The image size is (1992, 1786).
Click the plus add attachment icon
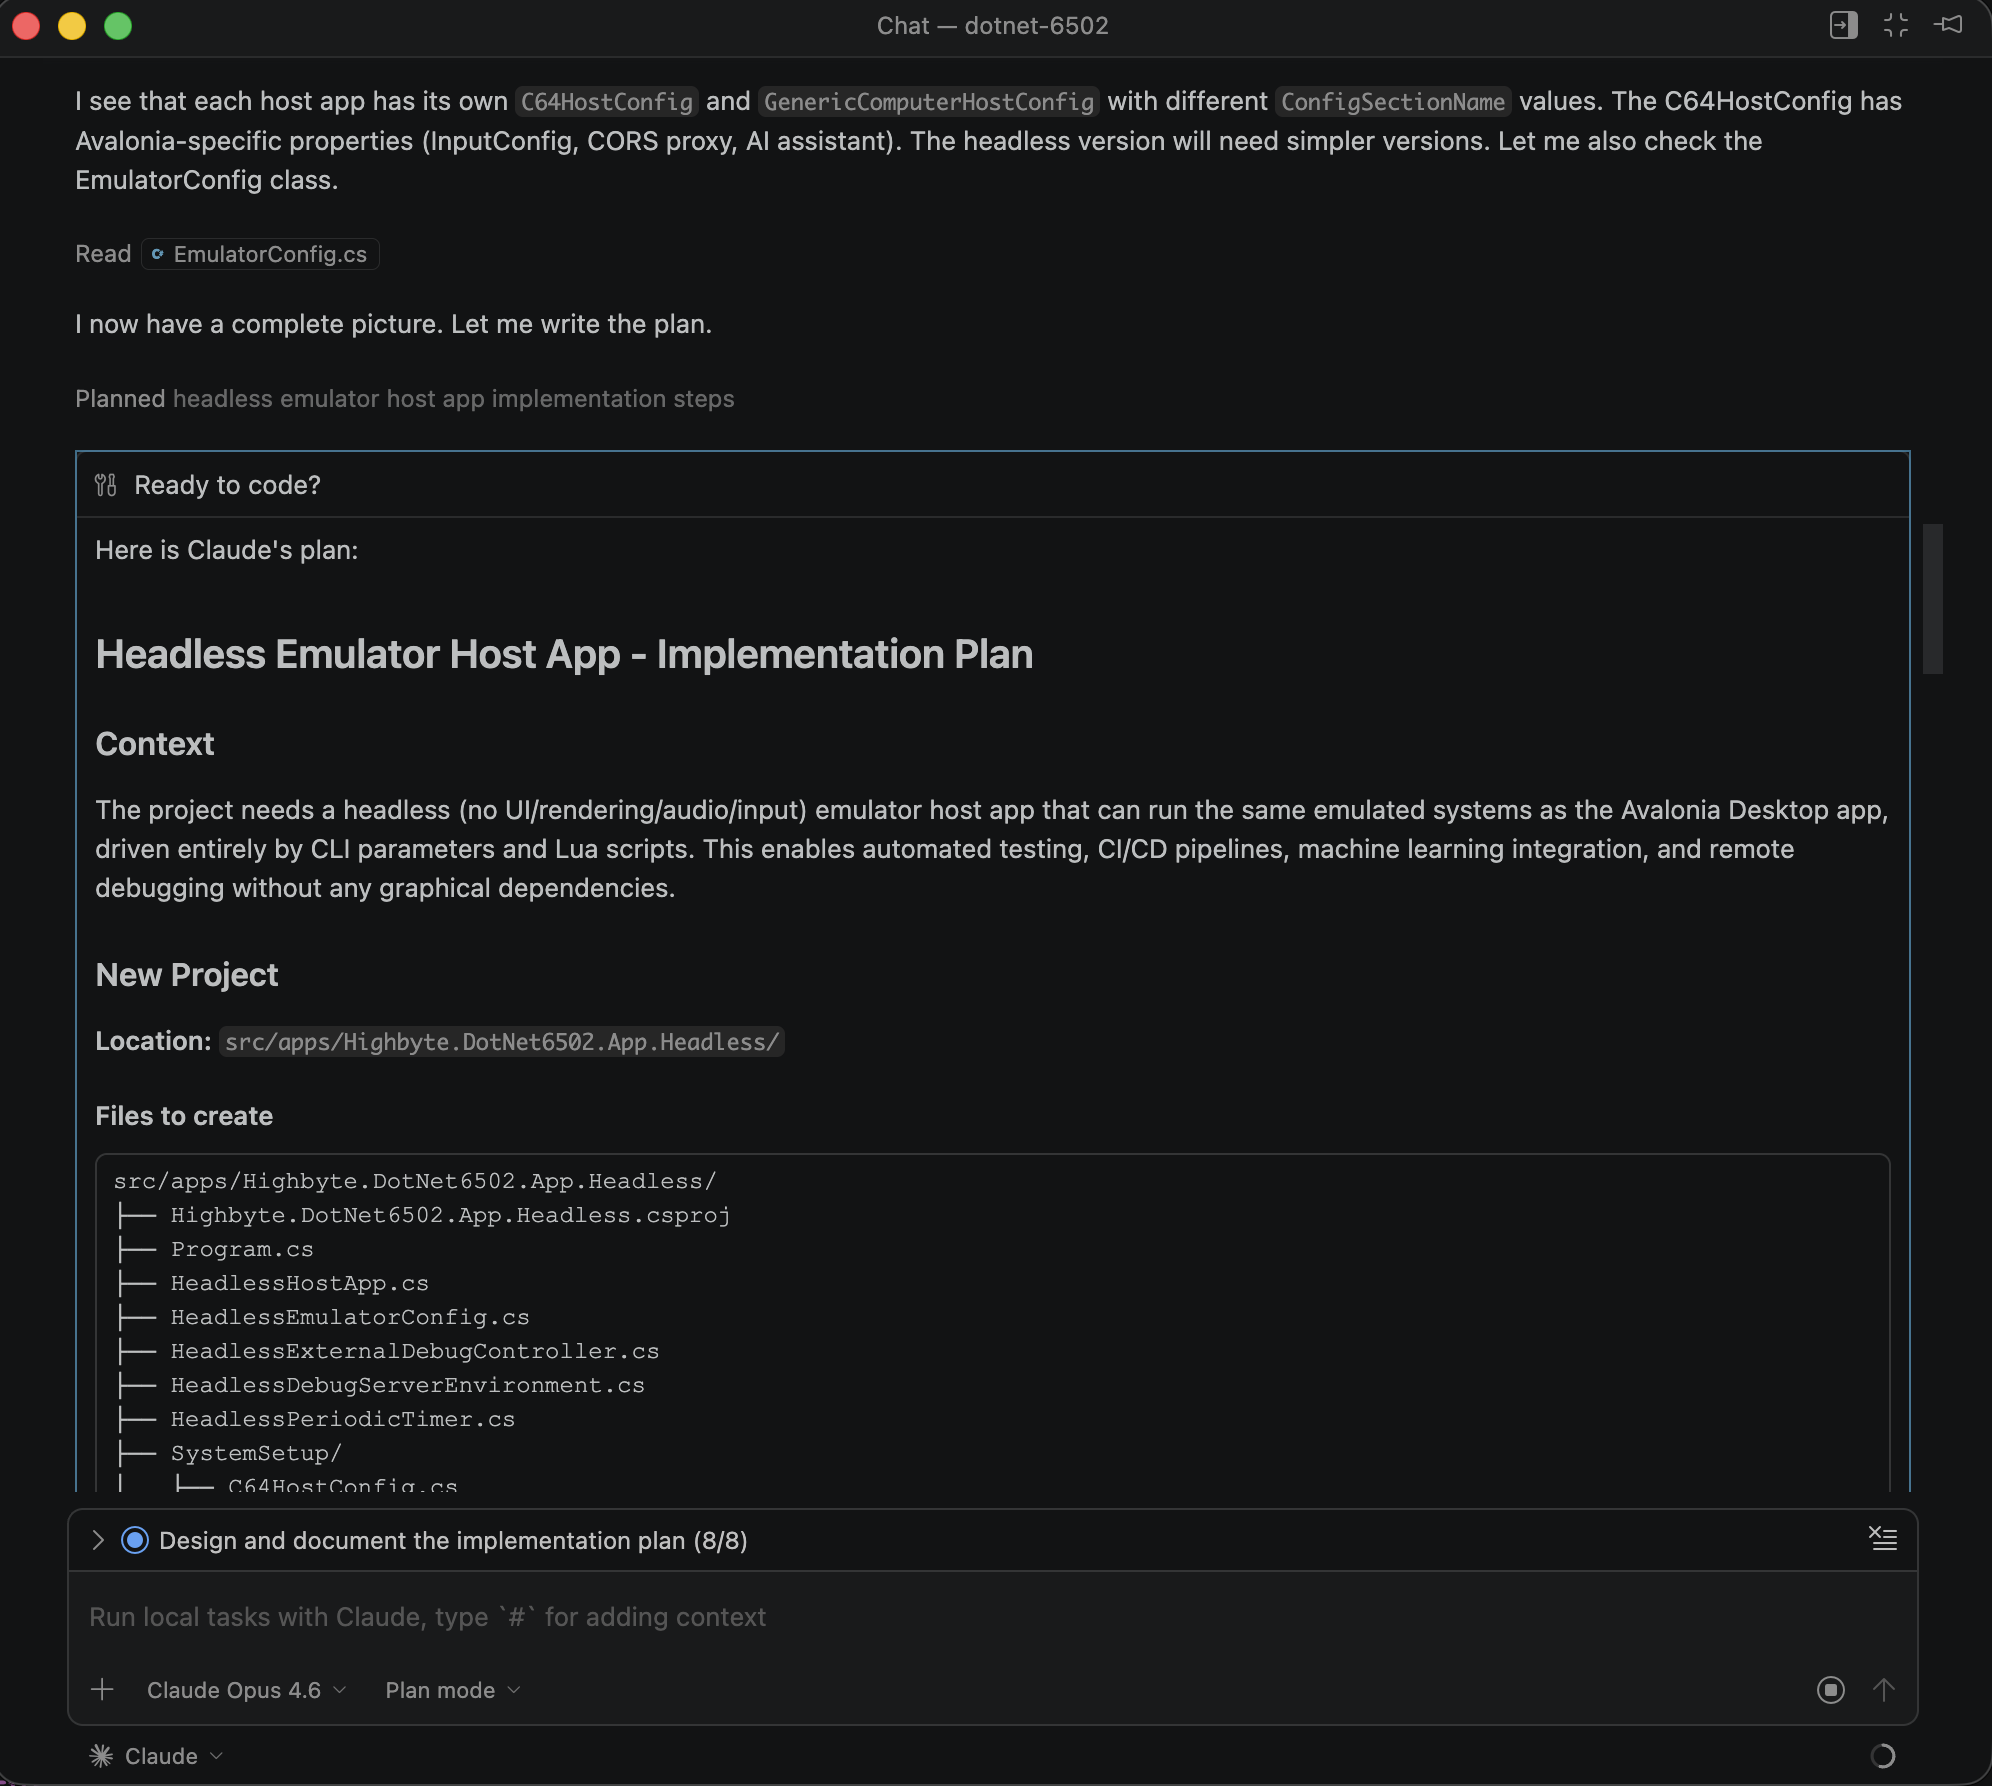tap(102, 1690)
